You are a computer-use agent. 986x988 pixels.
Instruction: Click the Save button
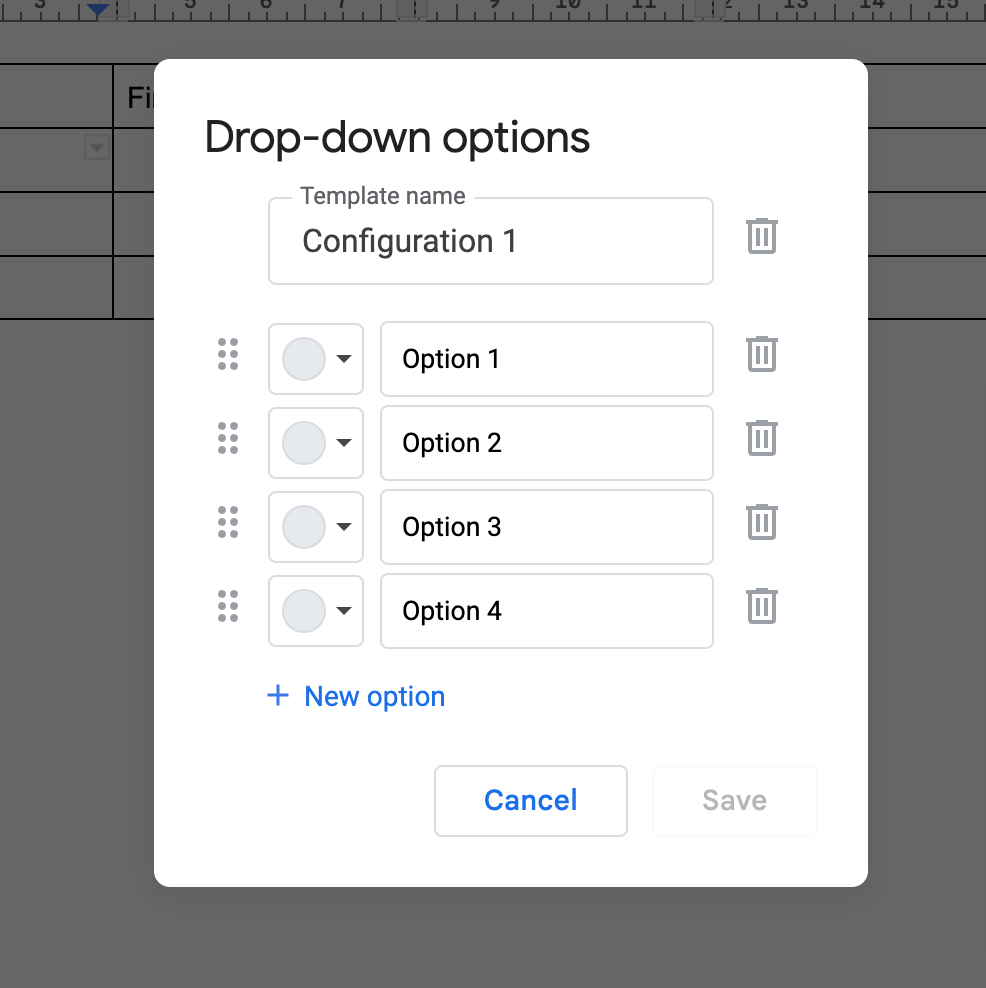734,800
